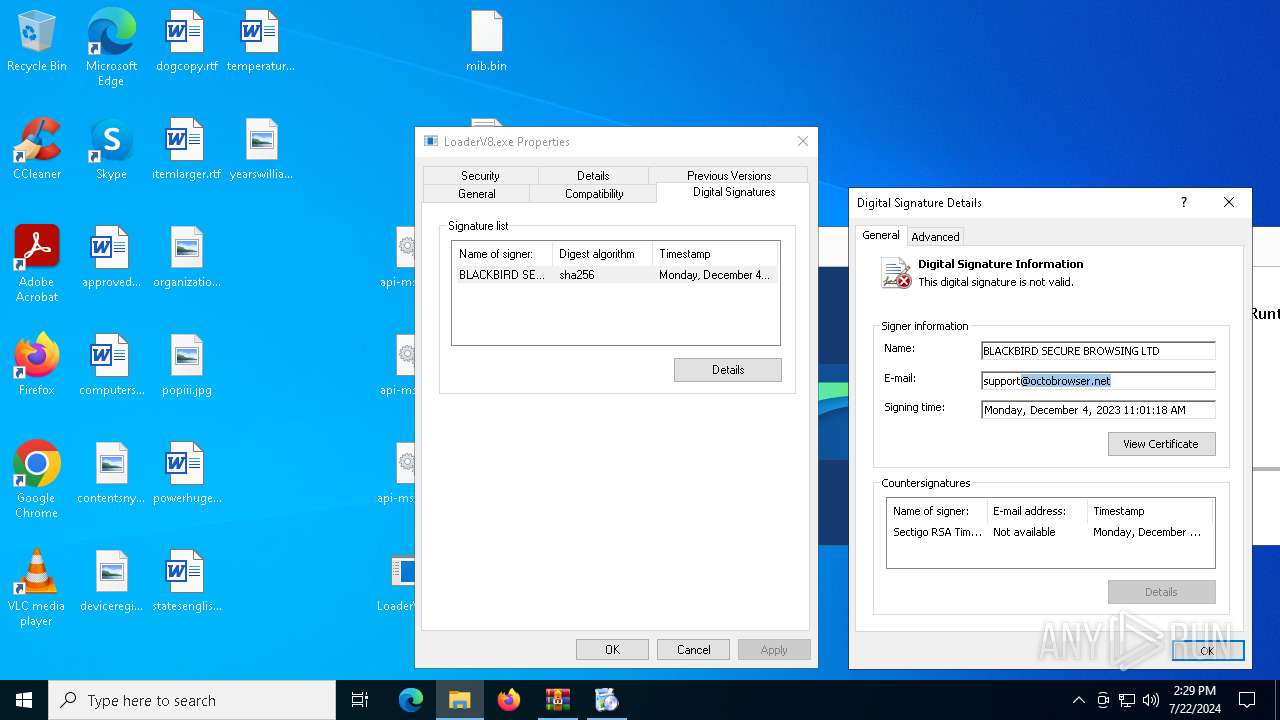
Task: Select the deviceregi... image file
Action: pyautogui.click(x=111, y=582)
